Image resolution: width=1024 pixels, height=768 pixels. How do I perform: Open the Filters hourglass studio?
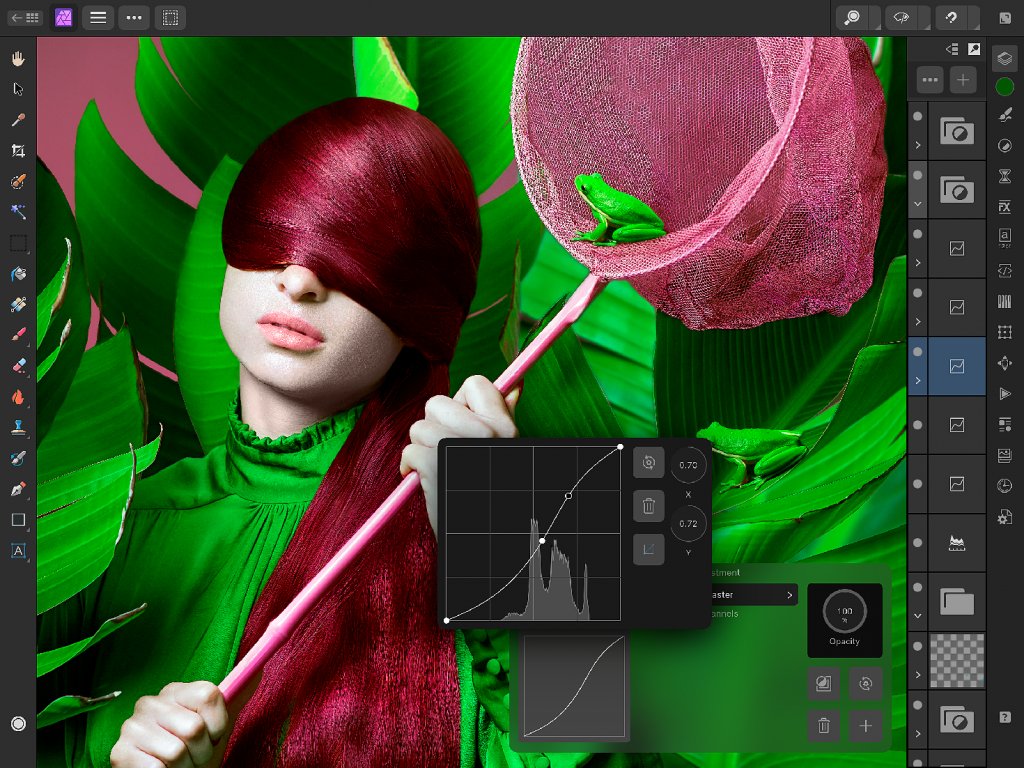(1004, 176)
